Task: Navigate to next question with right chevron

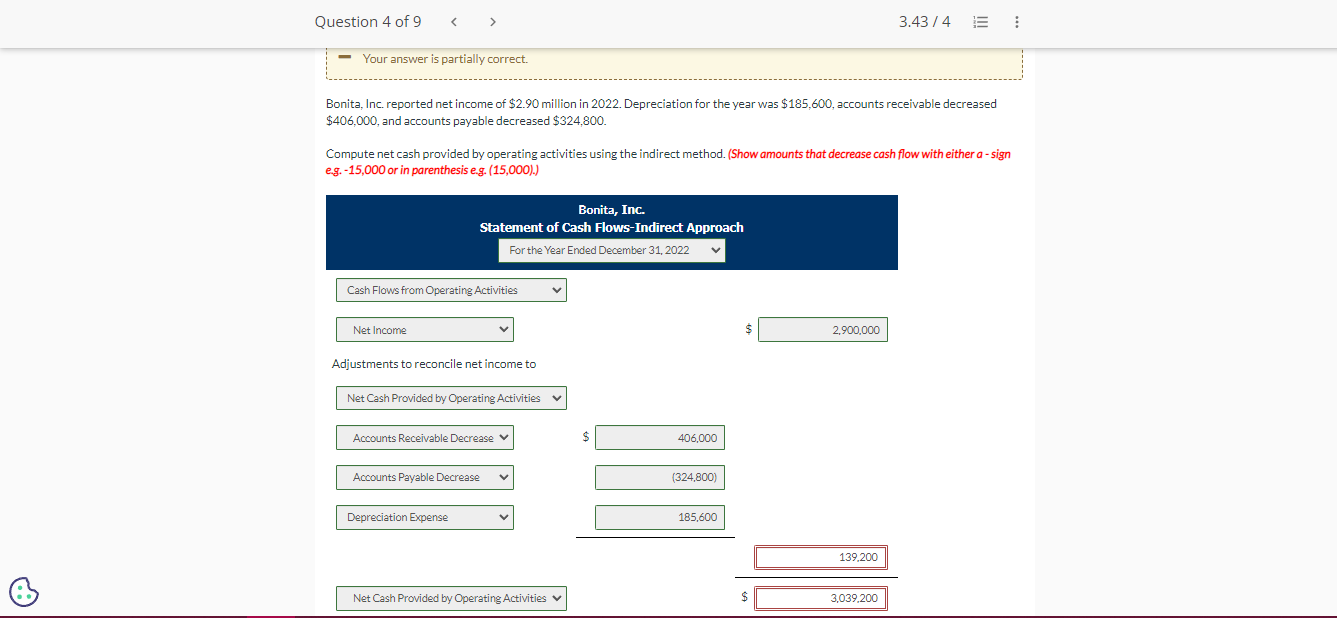Action: click(492, 21)
